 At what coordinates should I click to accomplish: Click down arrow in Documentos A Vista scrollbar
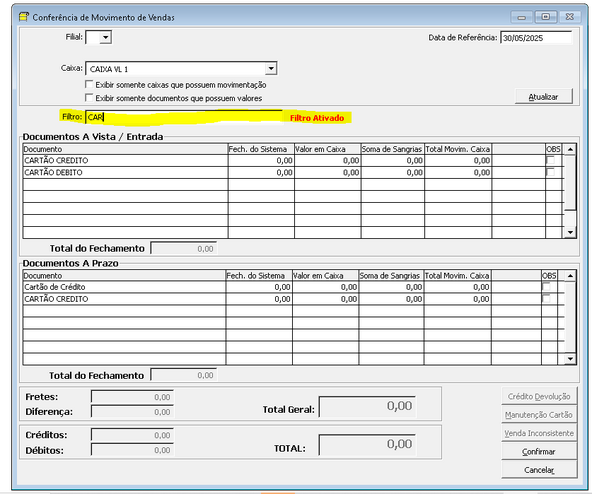click(570, 232)
